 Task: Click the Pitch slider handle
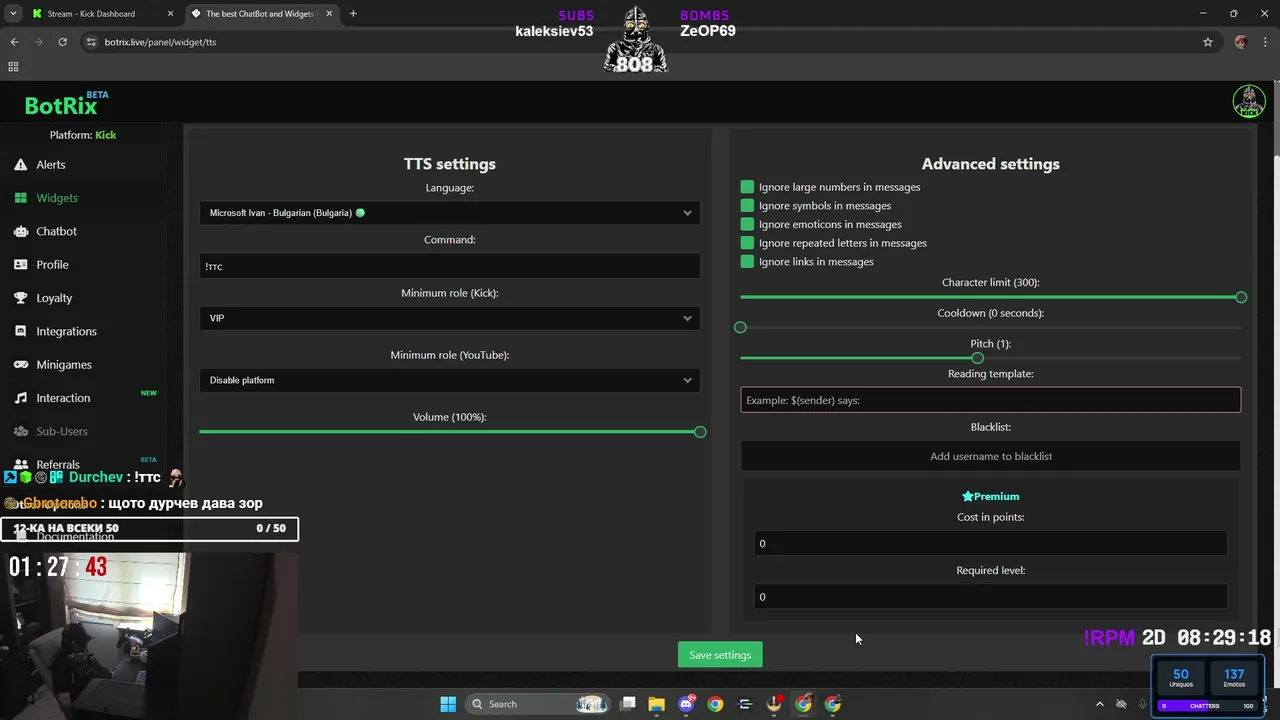pos(977,358)
